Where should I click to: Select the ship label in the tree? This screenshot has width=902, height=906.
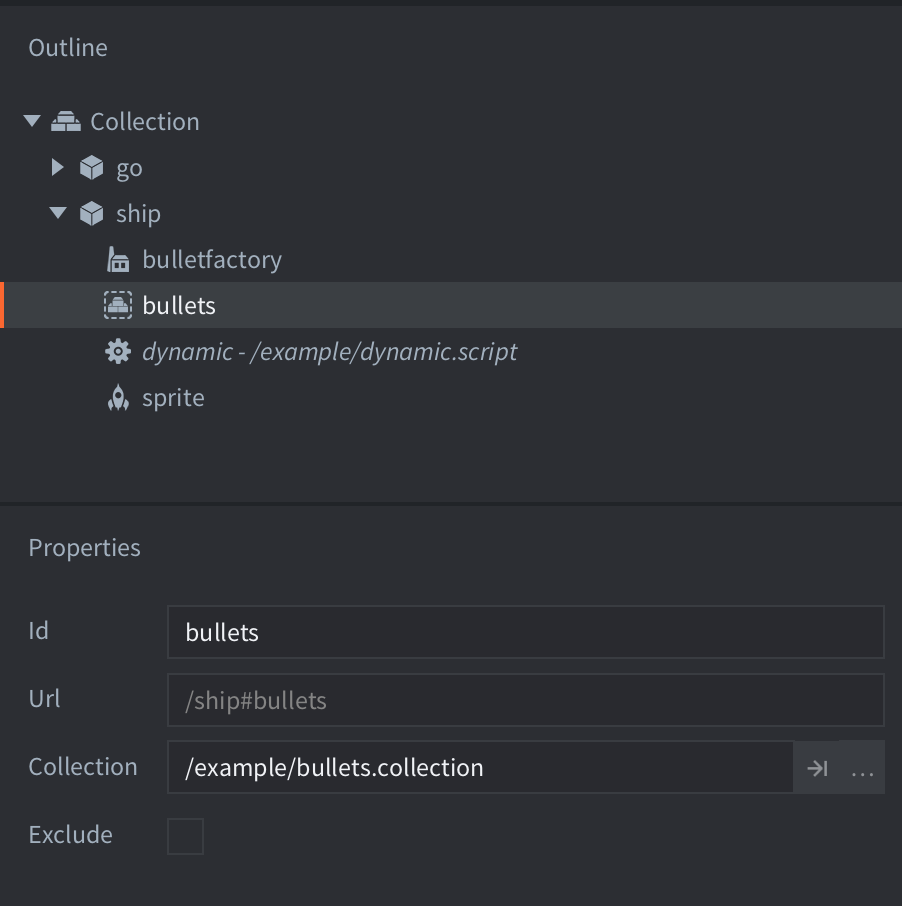pos(138,214)
